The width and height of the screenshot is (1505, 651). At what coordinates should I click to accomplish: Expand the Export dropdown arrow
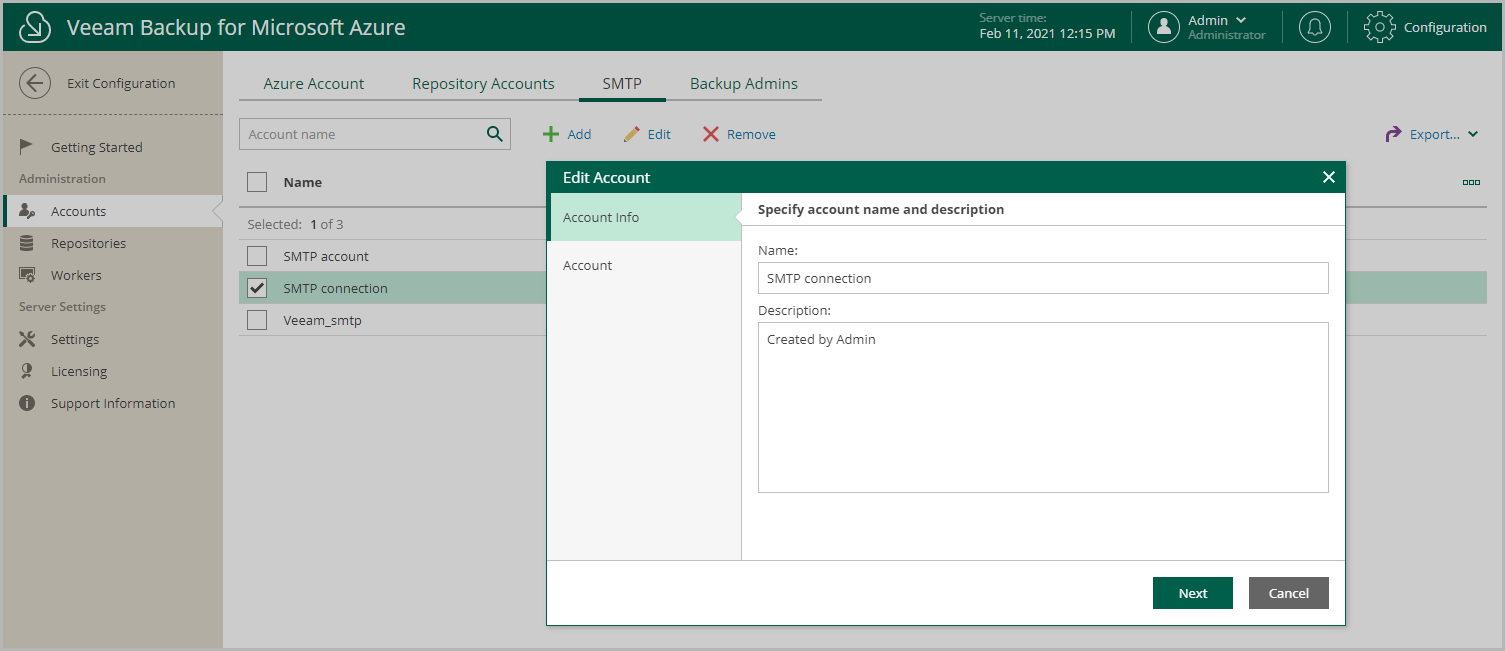(x=1473, y=135)
